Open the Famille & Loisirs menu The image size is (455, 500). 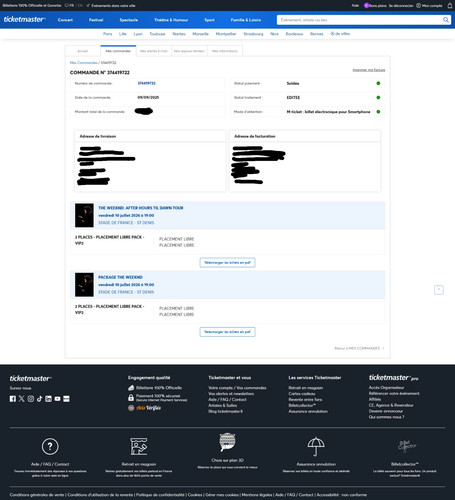246,20
